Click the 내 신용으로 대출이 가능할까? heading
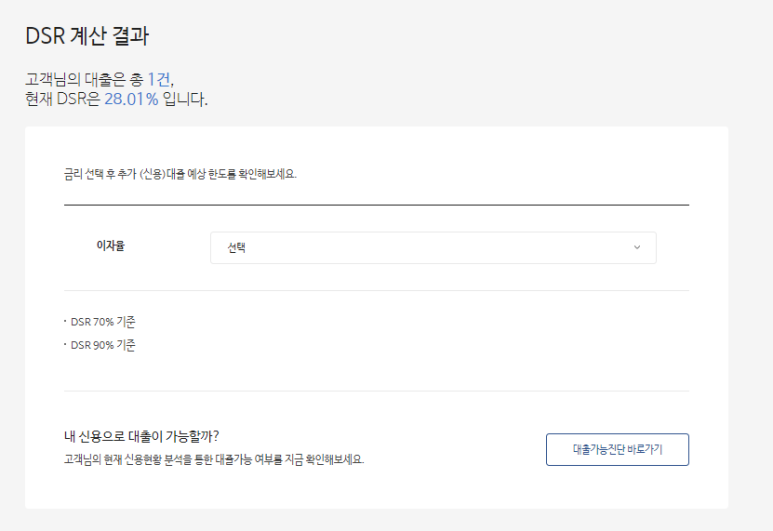Image resolution: width=773 pixels, height=531 pixels. (141, 436)
